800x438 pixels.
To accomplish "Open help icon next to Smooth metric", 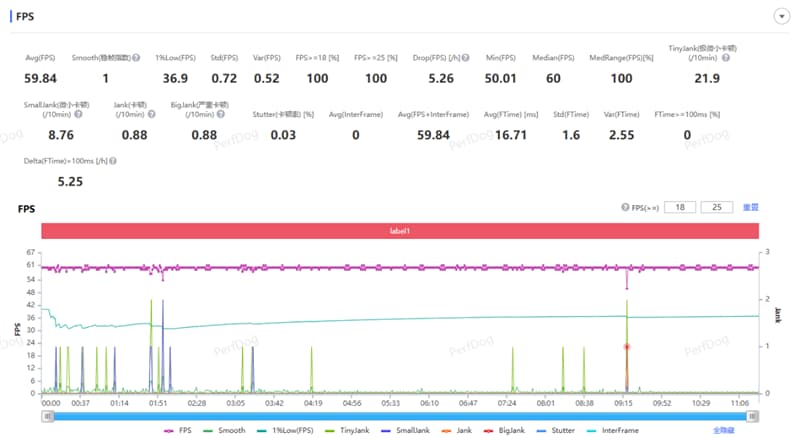I will coord(136,58).
